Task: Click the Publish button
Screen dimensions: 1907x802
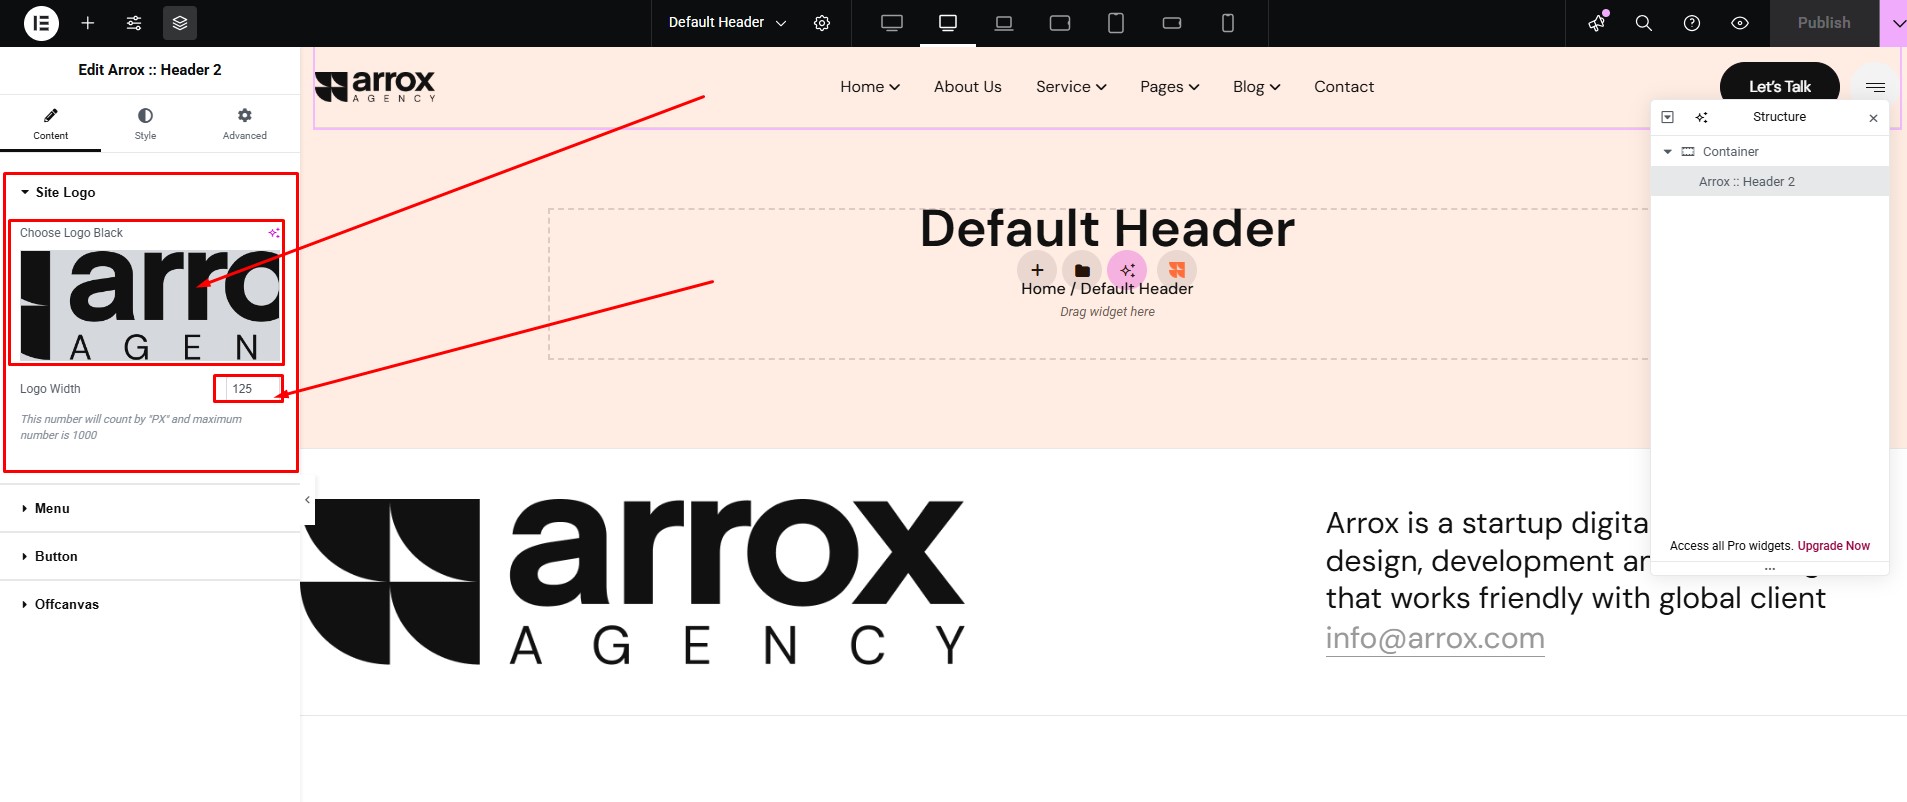Action: pyautogui.click(x=1824, y=22)
